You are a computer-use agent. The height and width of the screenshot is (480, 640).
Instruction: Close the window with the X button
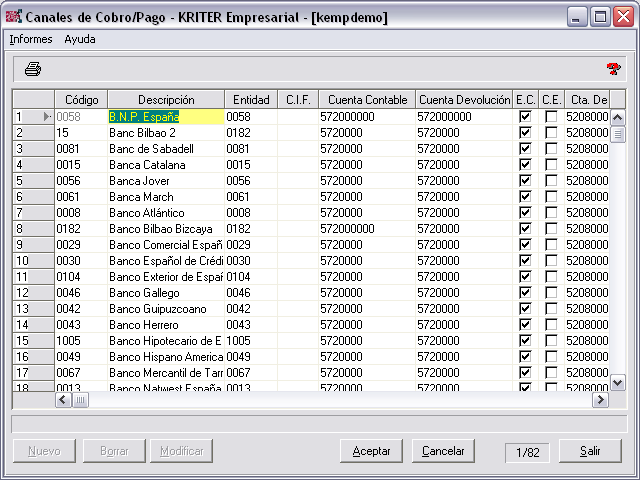click(x=624, y=17)
